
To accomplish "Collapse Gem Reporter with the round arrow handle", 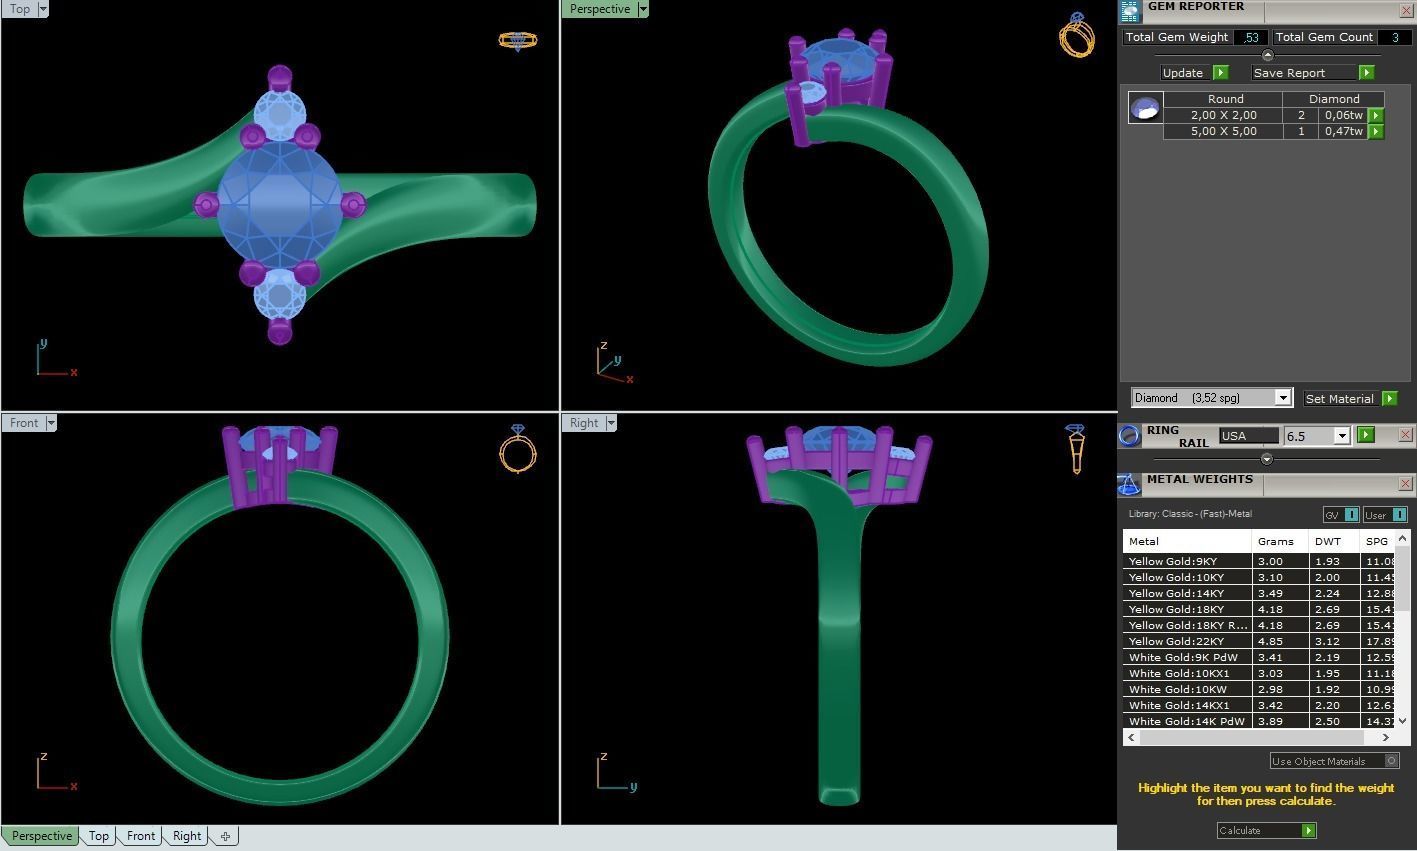I will (1268, 56).
